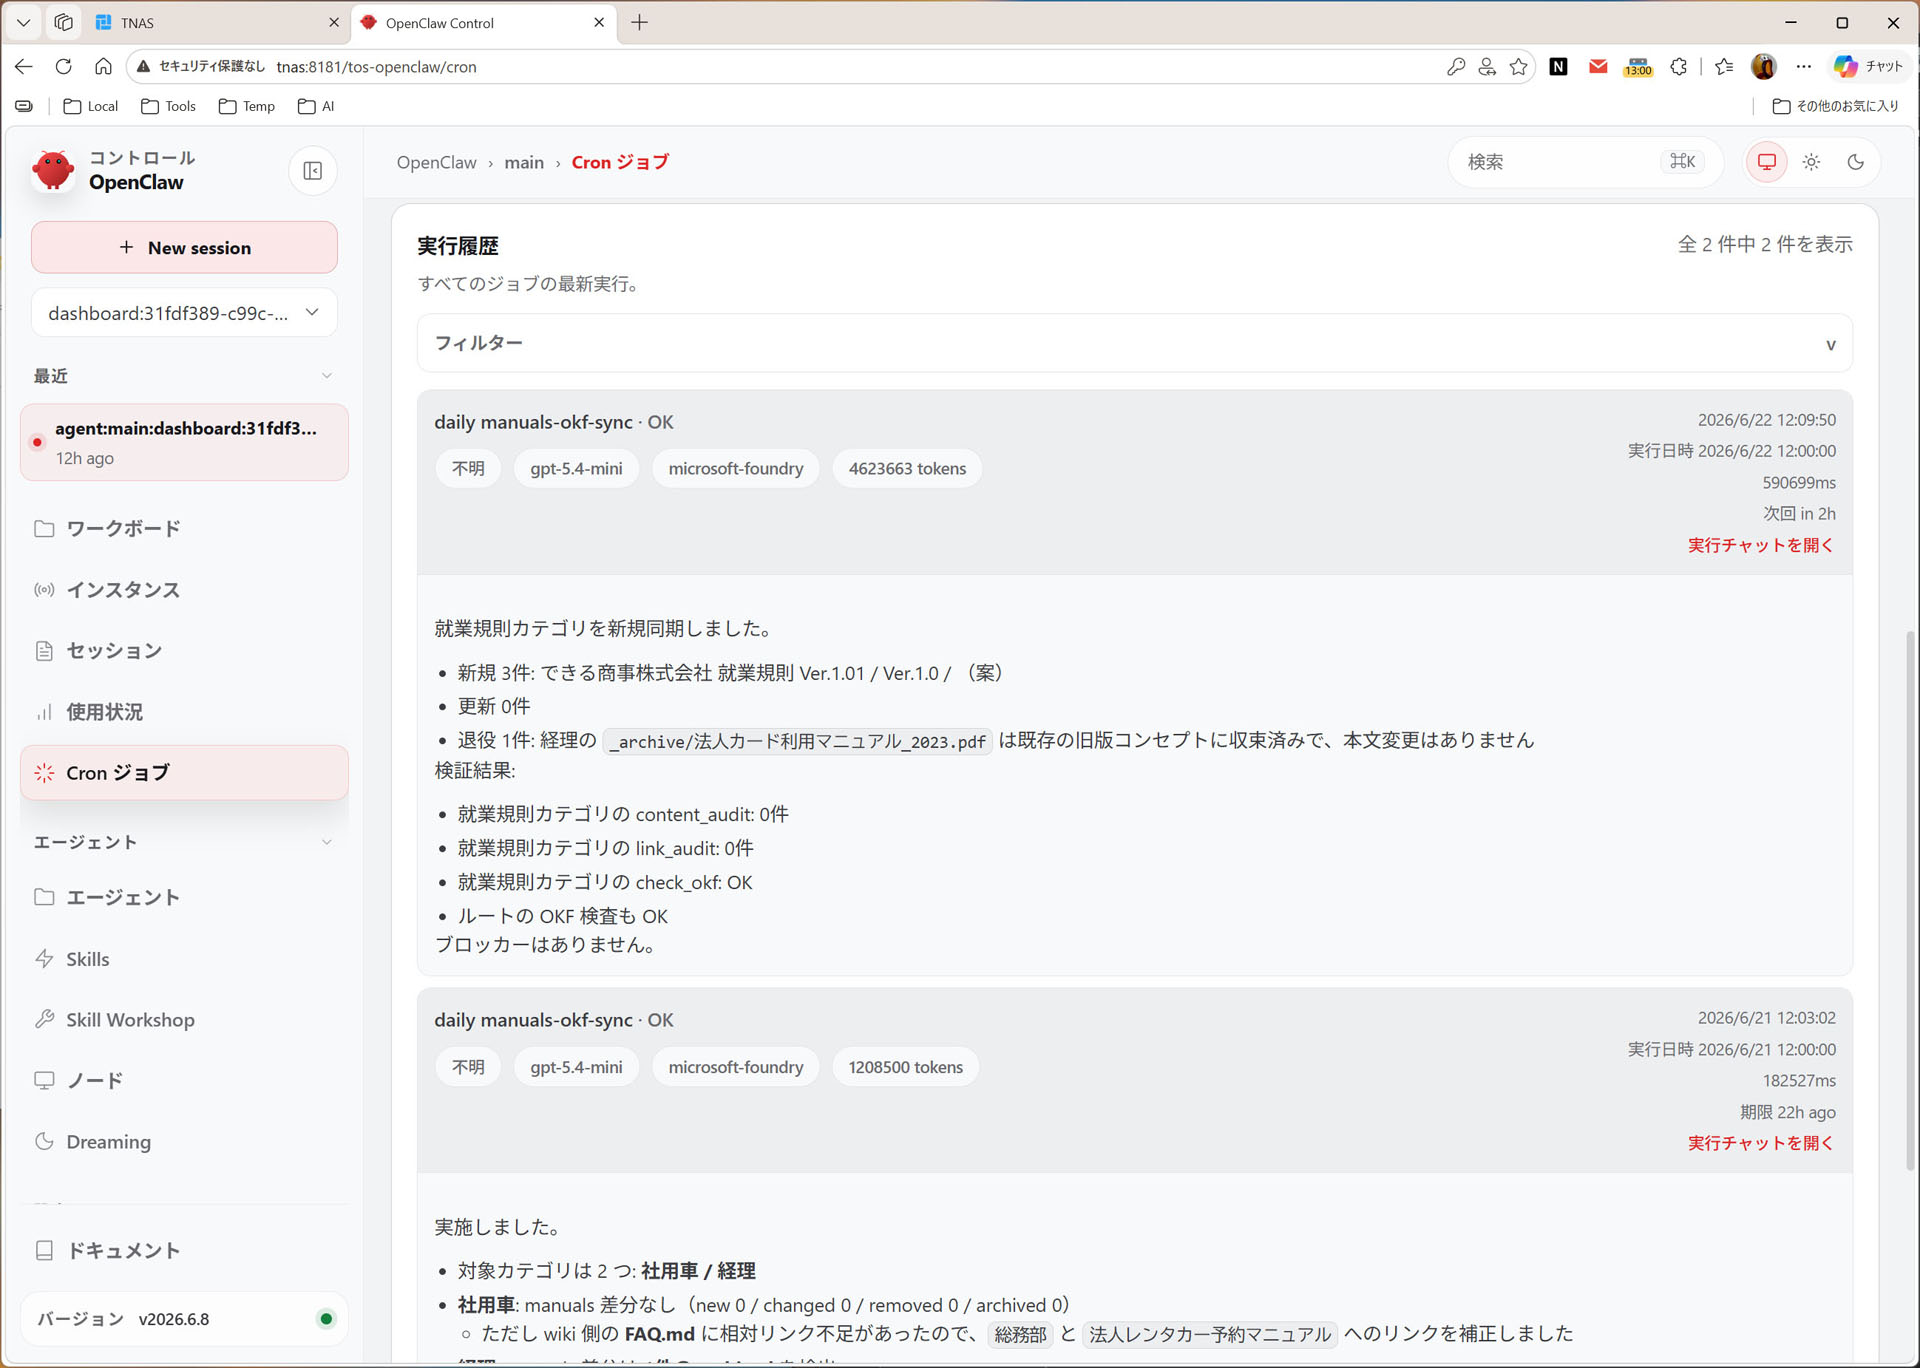Add page to favorites star
This screenshot has width=1920, height=1368.
pyautogui.click(x=1518, y=66)
